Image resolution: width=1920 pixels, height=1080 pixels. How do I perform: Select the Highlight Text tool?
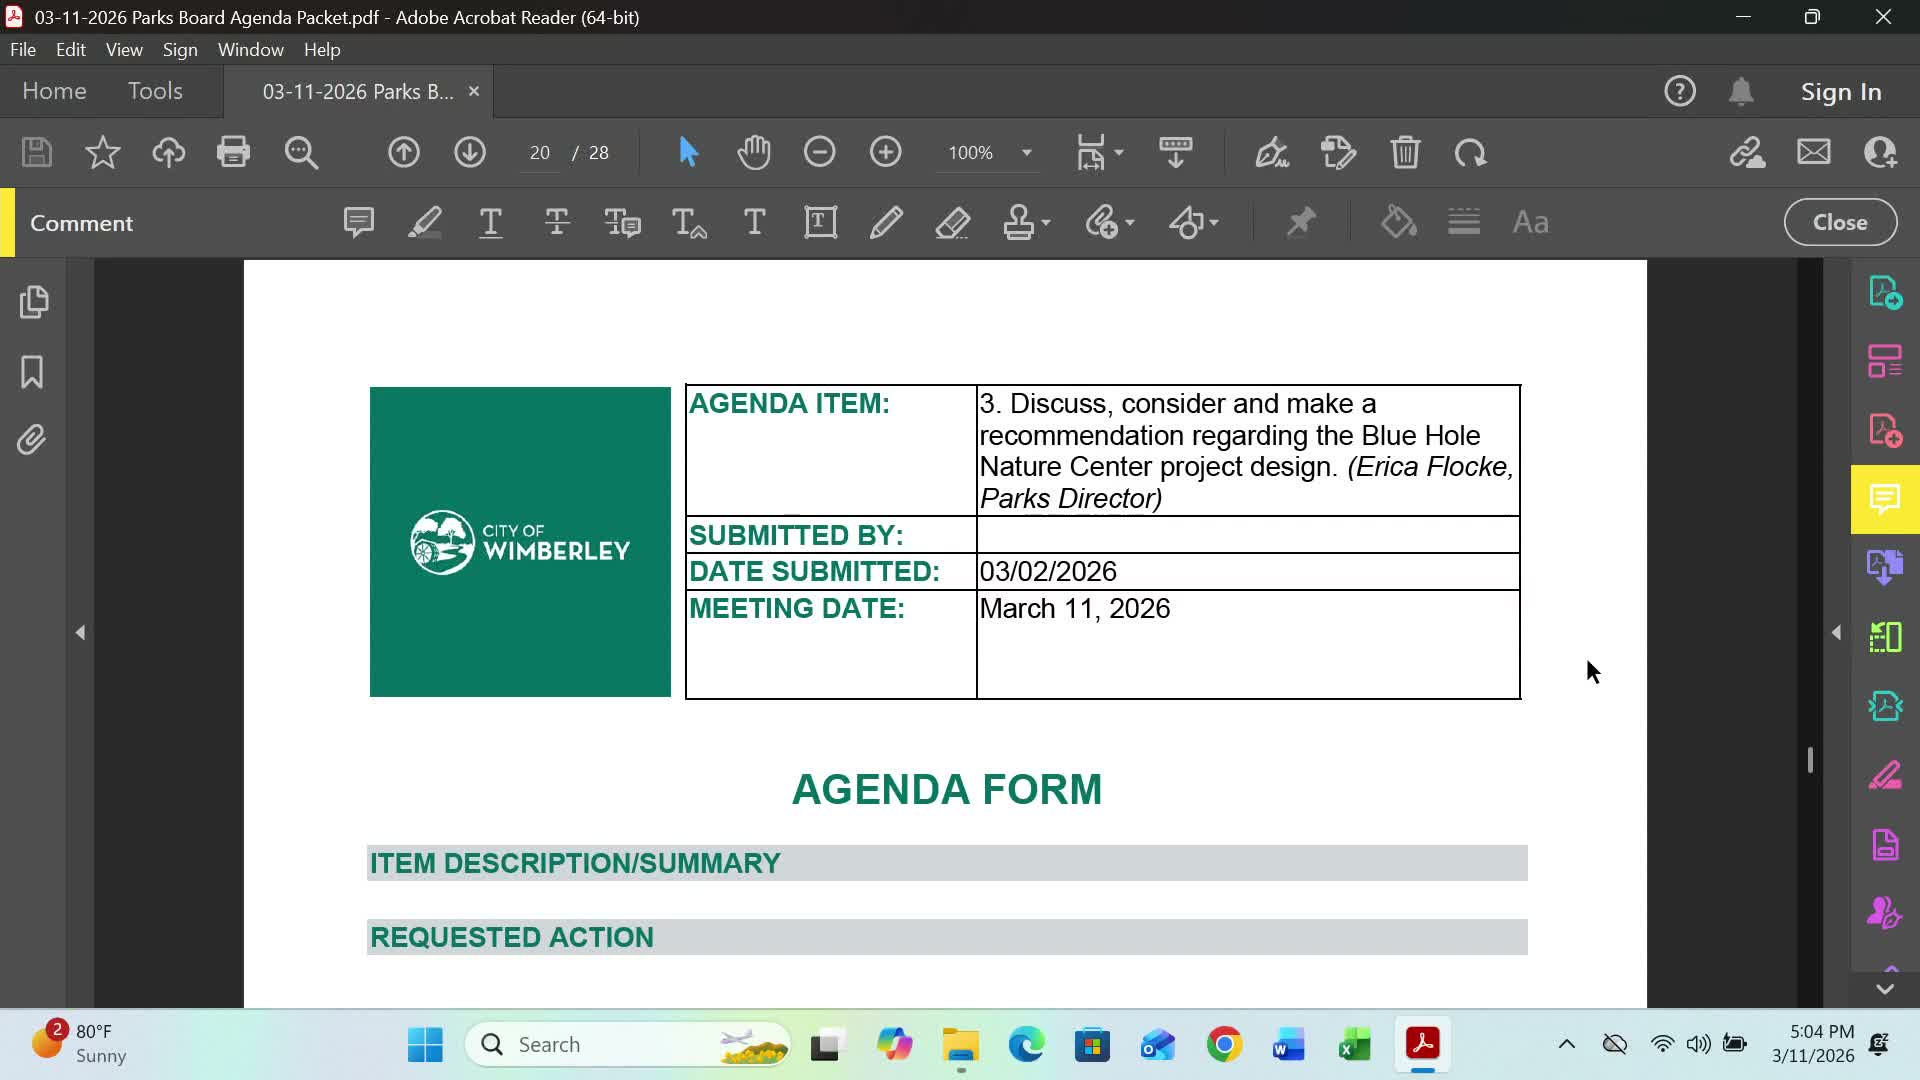click(x=424, y=222)
